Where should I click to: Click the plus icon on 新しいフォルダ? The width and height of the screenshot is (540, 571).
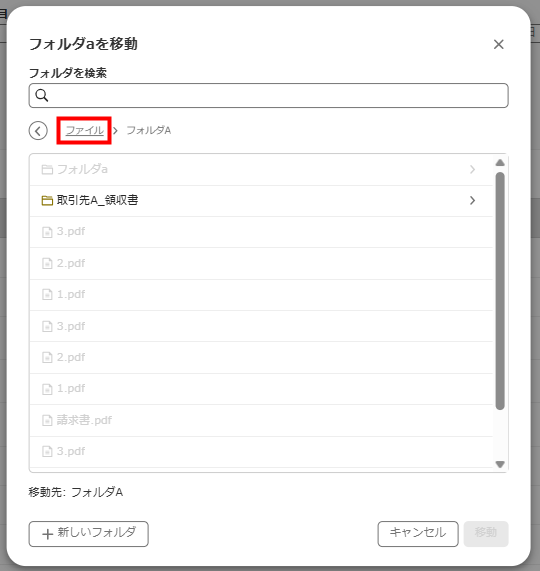(48, 534)
